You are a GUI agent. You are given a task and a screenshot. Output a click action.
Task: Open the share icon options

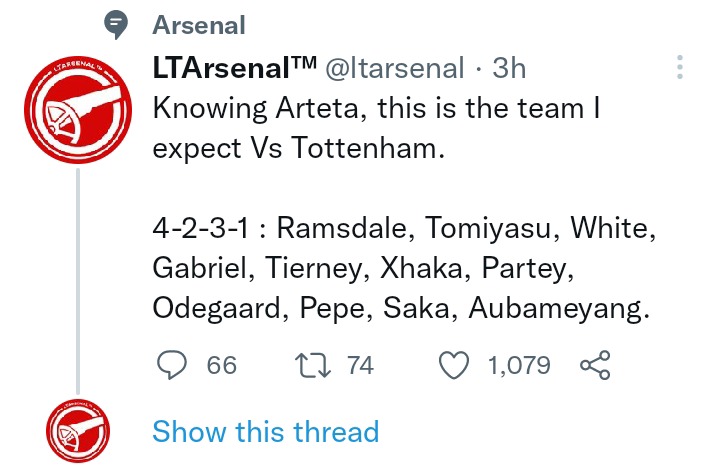(x=595, y=365)
